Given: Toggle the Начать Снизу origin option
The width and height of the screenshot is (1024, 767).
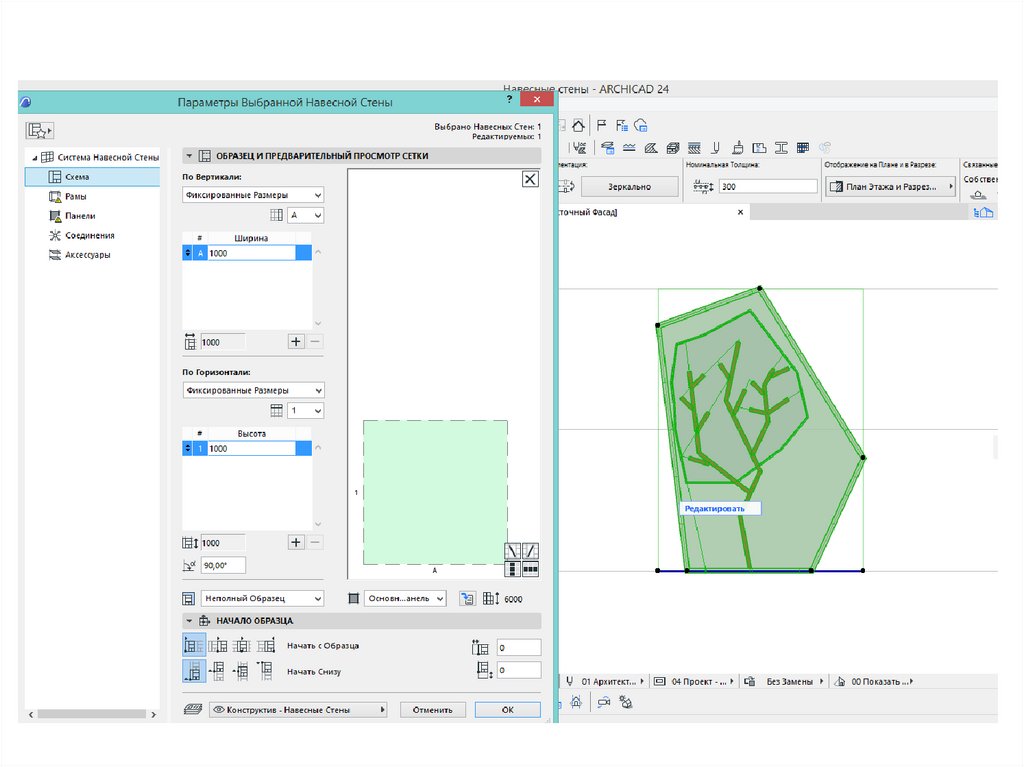Looking at the screenshot, I should [x=192, y=671].
